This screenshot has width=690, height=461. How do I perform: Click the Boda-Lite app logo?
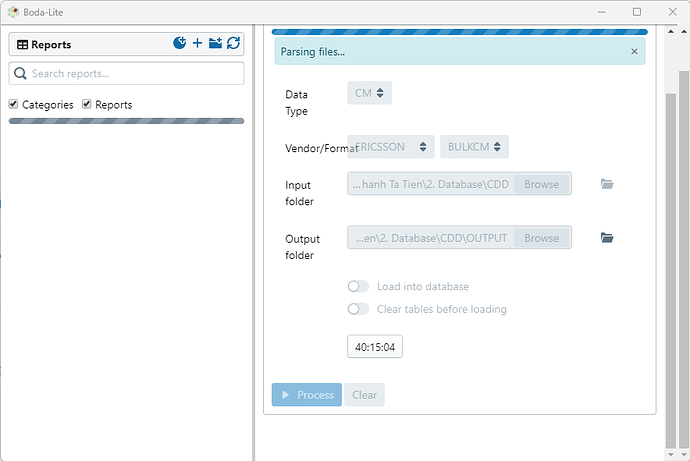point(14,12)
